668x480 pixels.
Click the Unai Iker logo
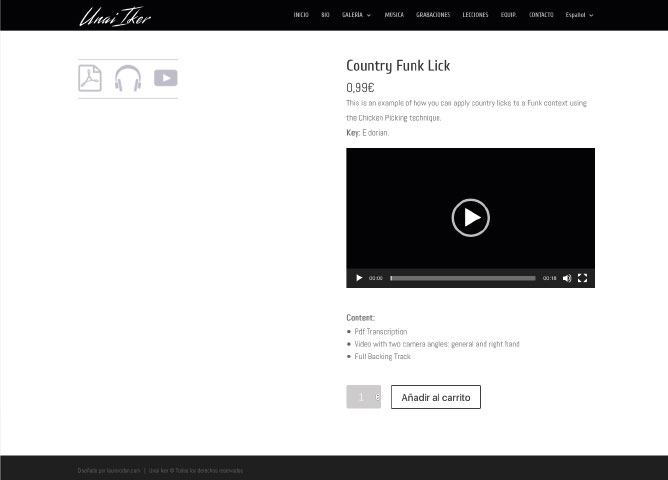(115, 15)
